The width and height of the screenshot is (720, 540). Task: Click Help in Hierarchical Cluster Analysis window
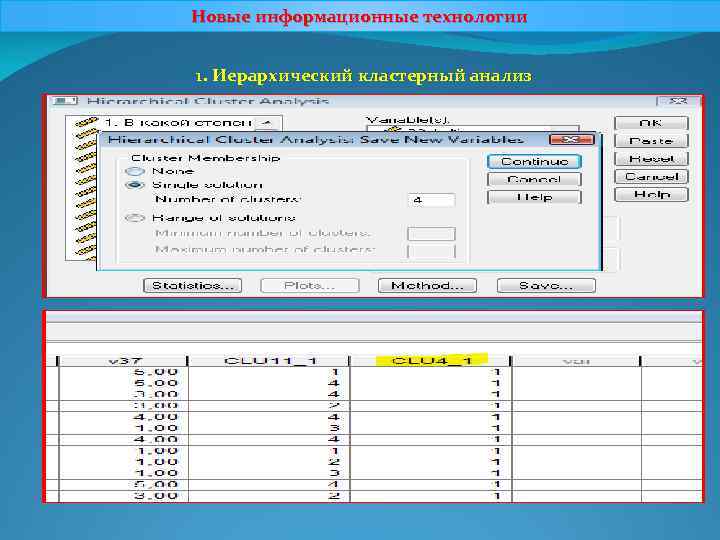pyautogui.click(x=651, y=195)
